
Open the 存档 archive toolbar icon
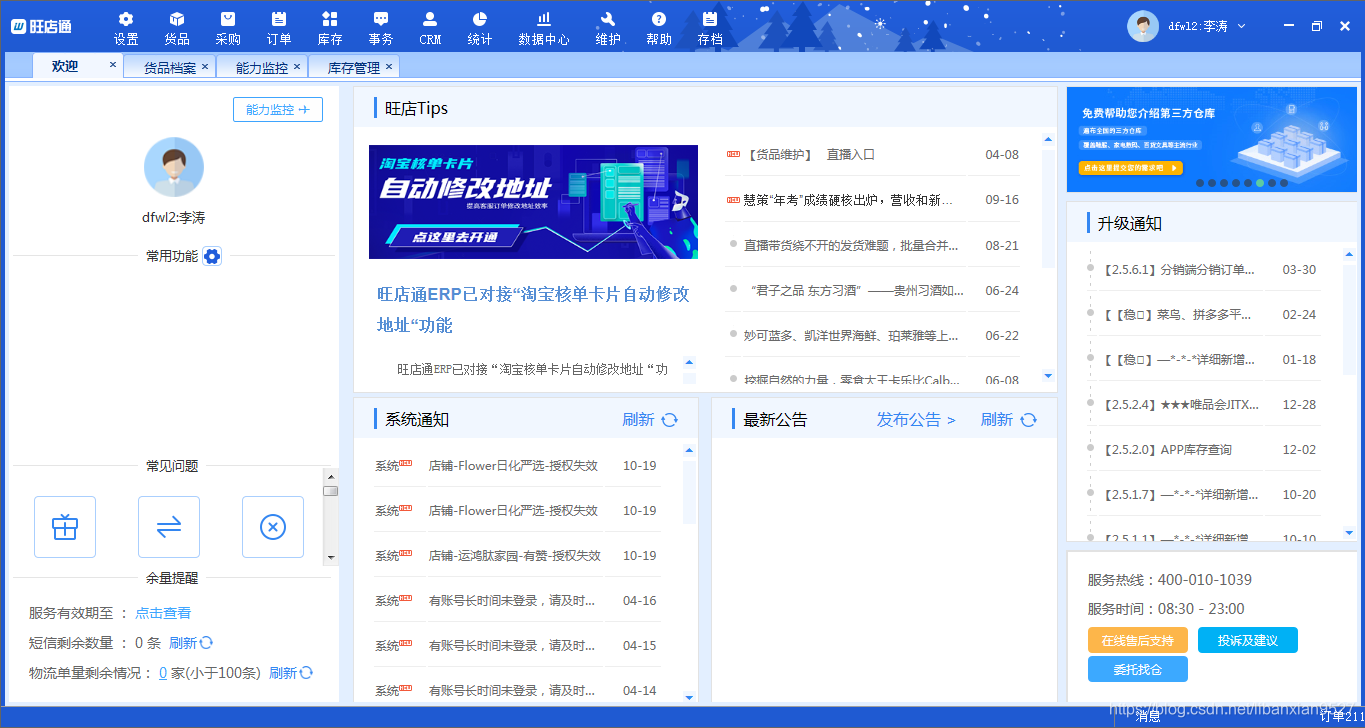pos(710,29)
